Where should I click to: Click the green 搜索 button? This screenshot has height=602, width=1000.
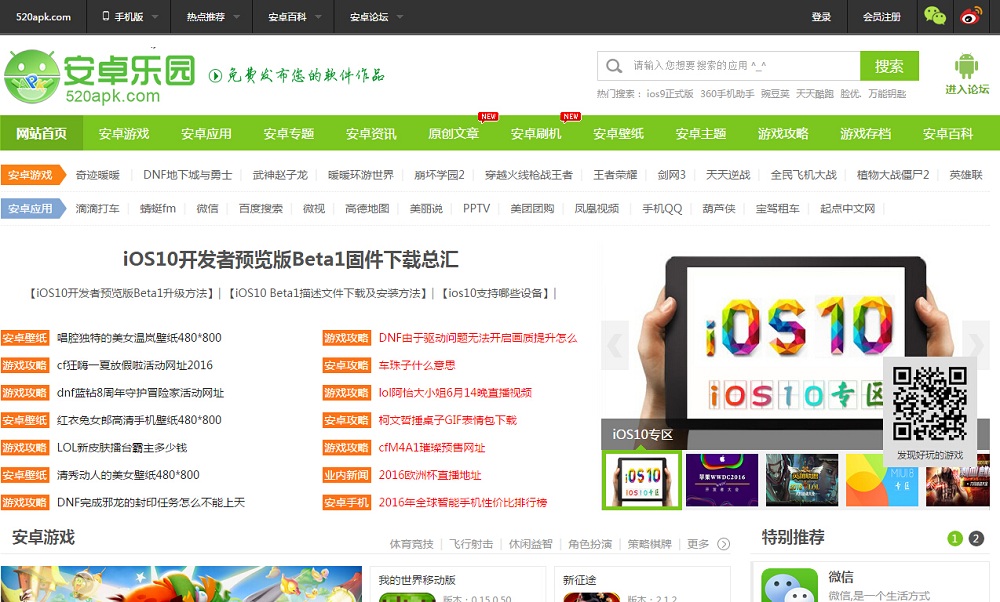point(889,66)
